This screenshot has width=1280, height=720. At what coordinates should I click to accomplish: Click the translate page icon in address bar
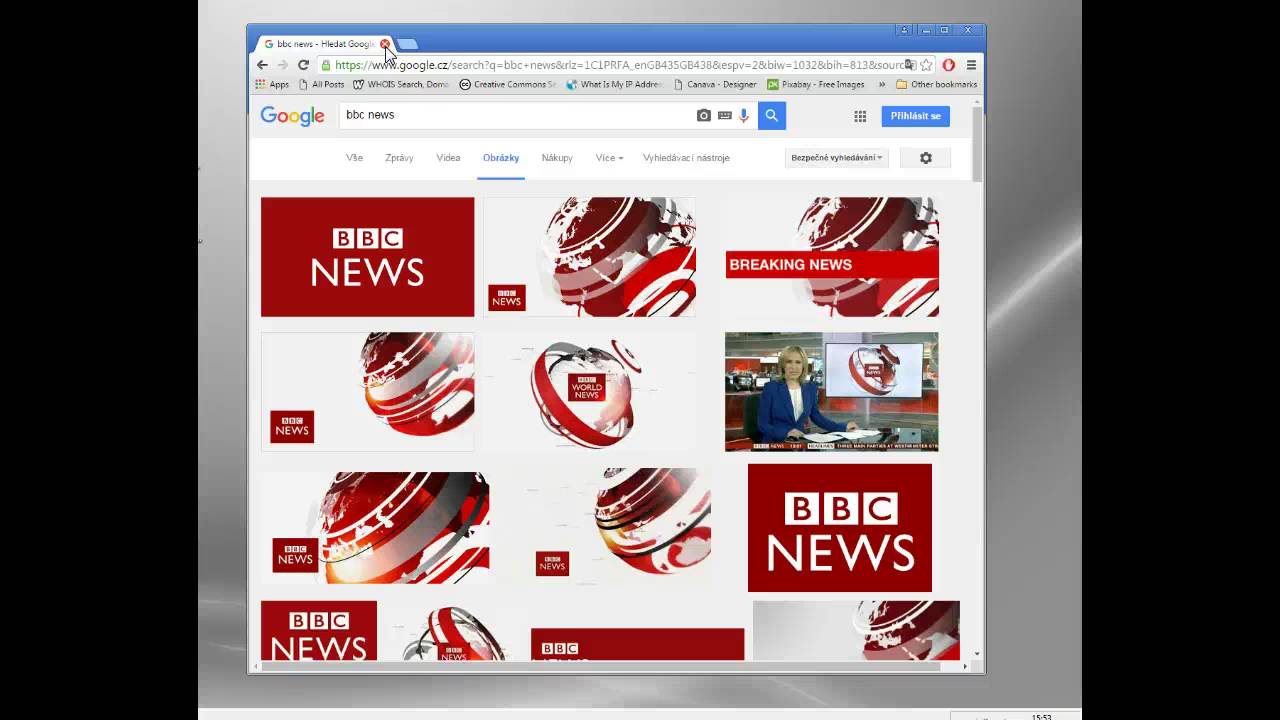point(909,65)
